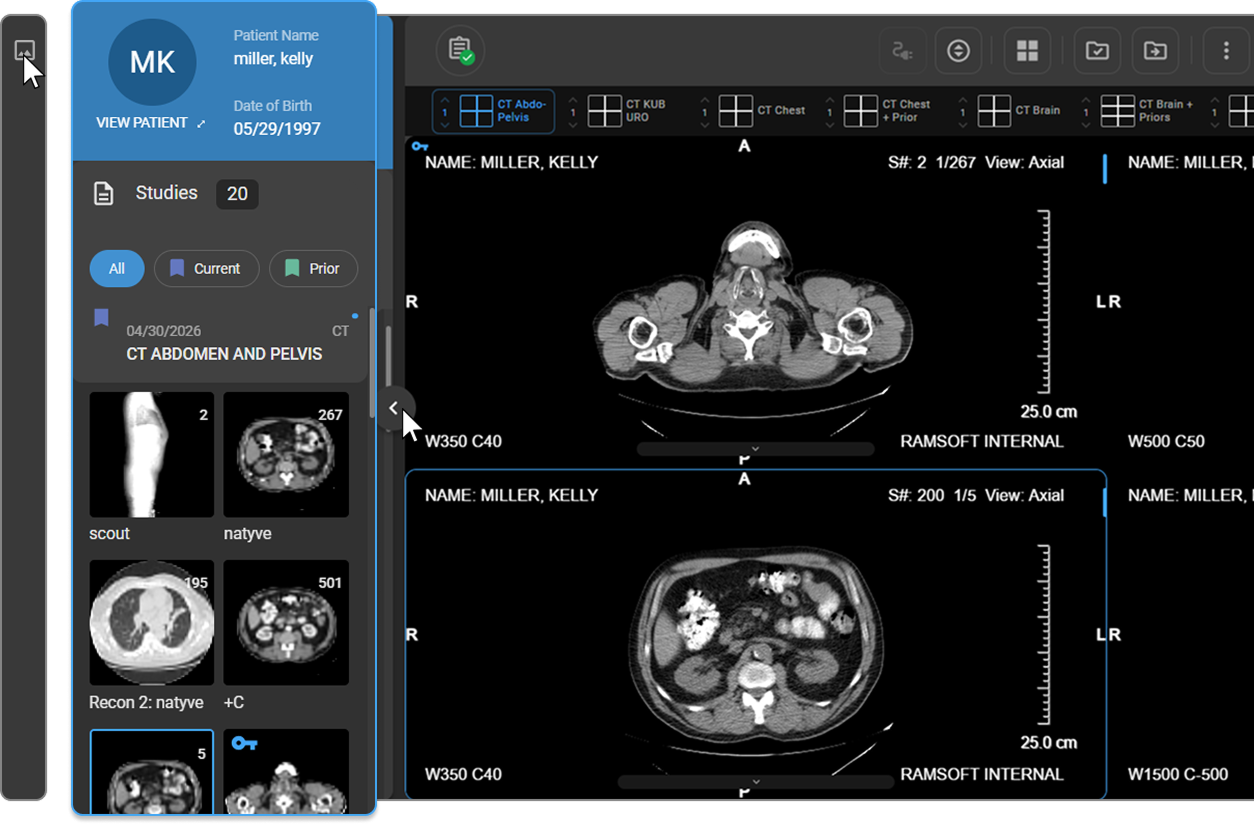Click the W350 C40 label in top viewport
Image resolution: width=1254 pixels, height=824 pixels.
463,441
